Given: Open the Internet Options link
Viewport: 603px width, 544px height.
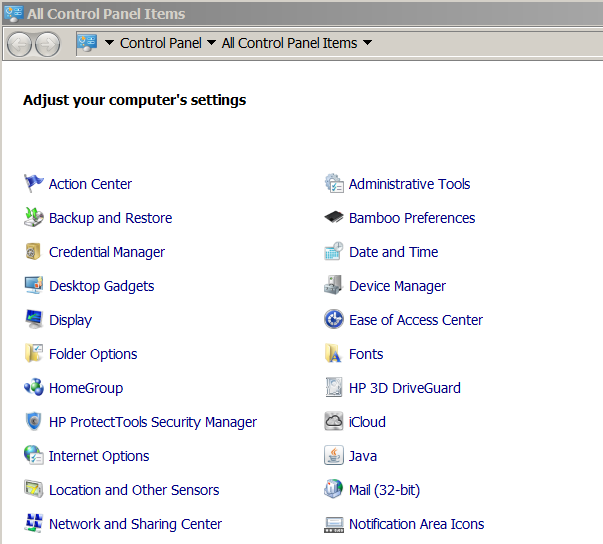Looking at the screenshot, I should (99, 456).
